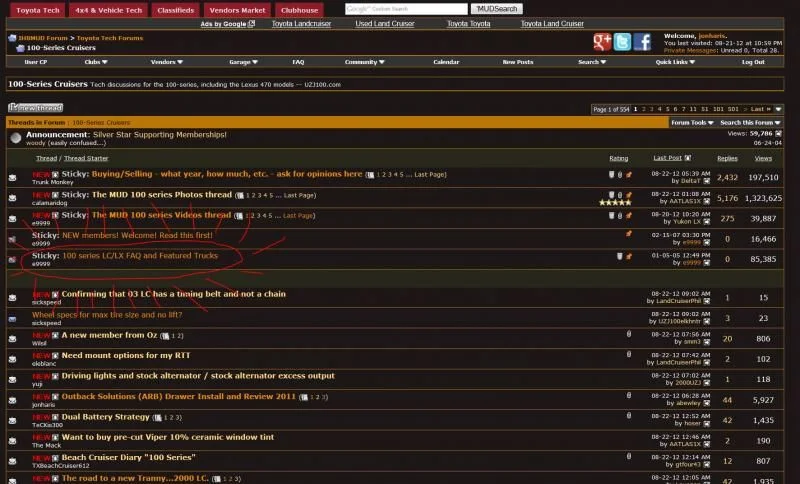Screen dimensions: 800x484
Task: Click Log Out link
Action: [x=753, y=62]
